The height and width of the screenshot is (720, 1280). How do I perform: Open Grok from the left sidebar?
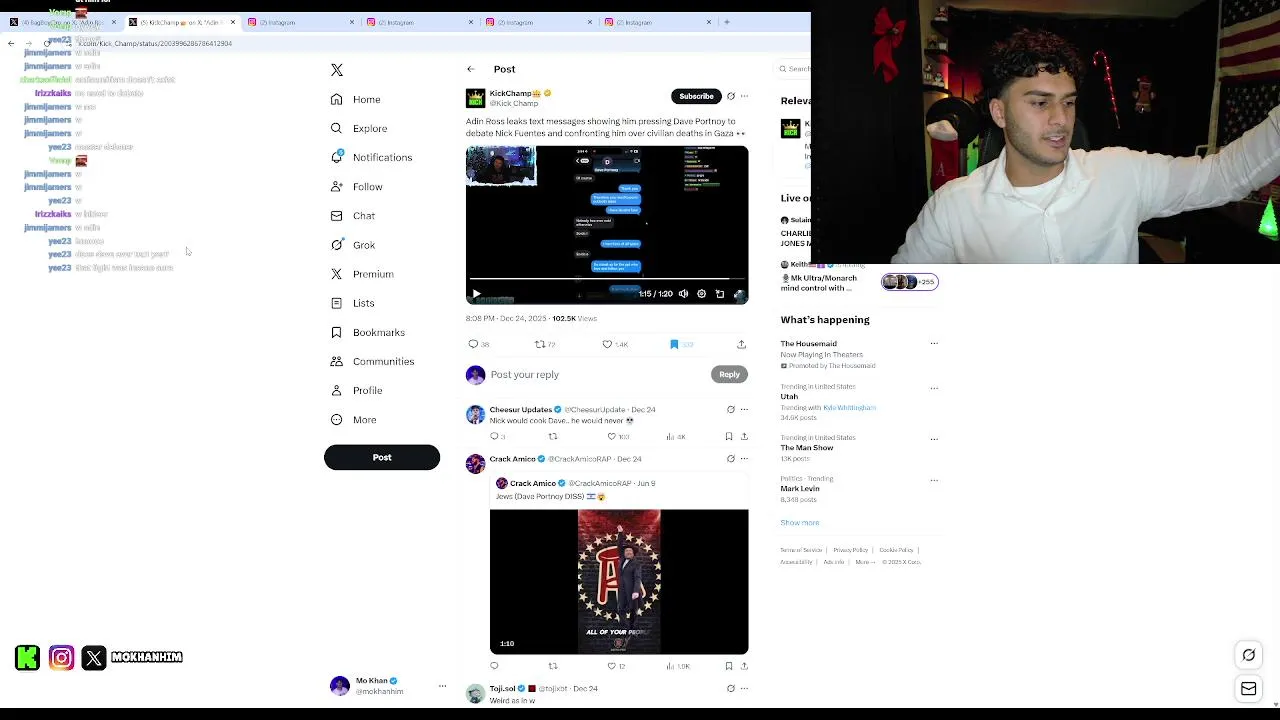[x=353, y=245]
